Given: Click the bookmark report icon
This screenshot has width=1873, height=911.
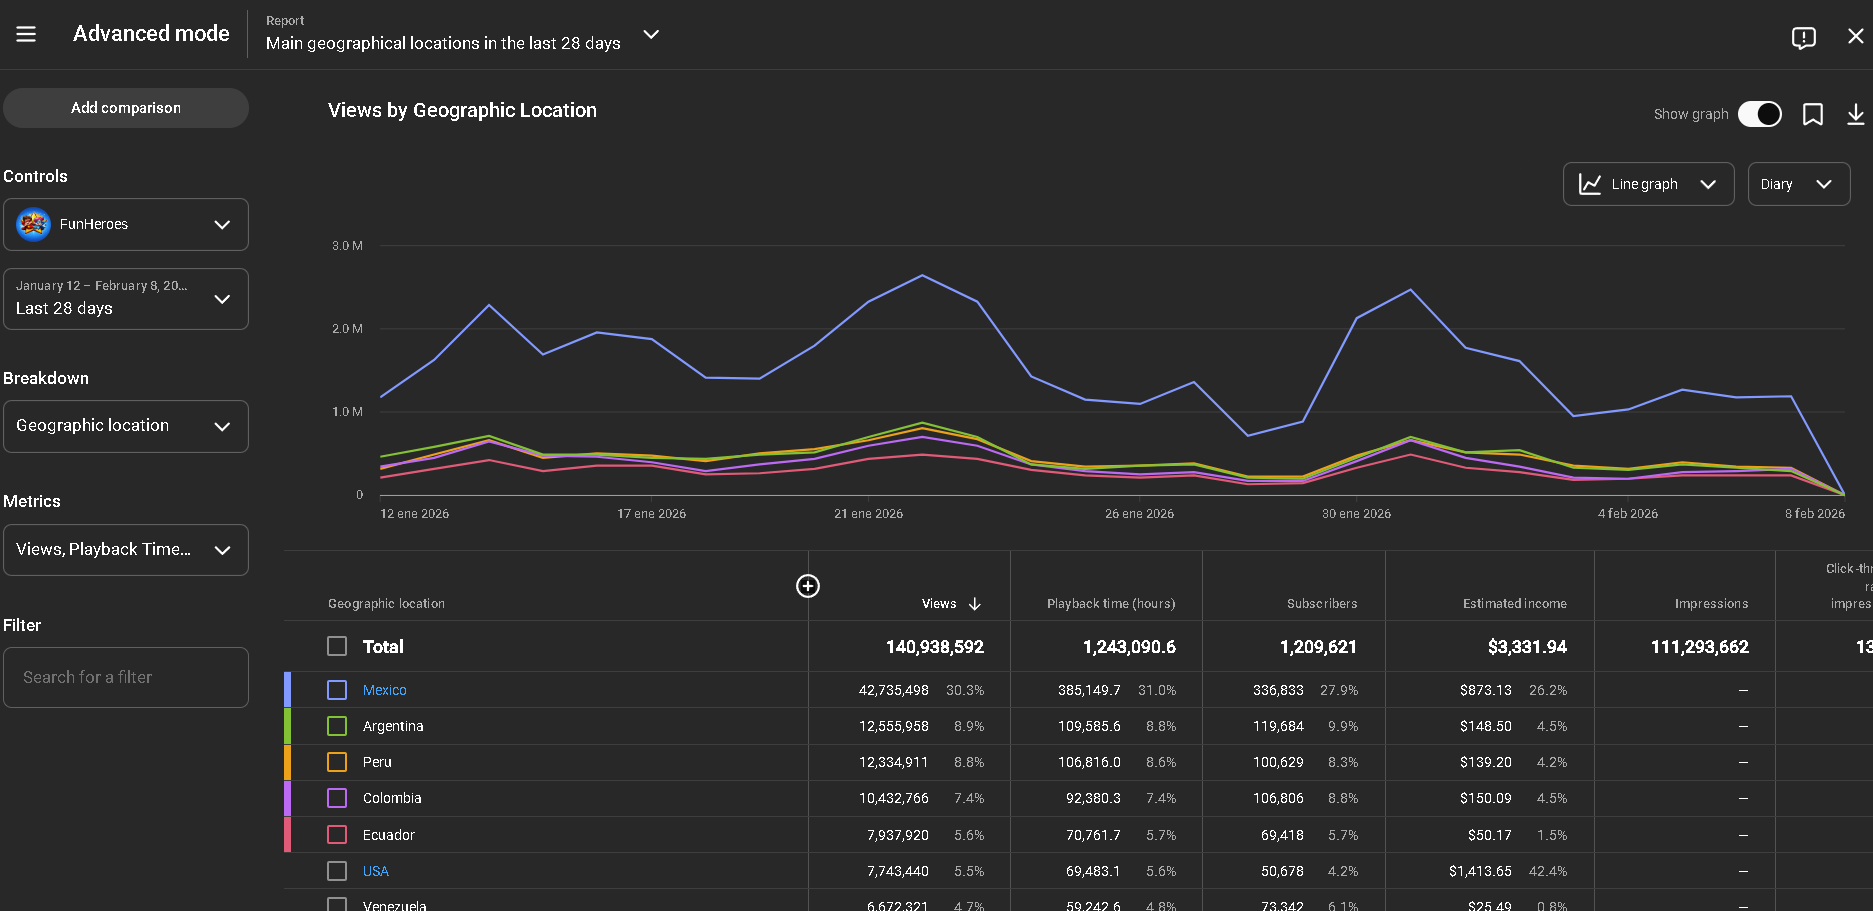Looking at the screenshot, I should click(x=1812, y=115).
